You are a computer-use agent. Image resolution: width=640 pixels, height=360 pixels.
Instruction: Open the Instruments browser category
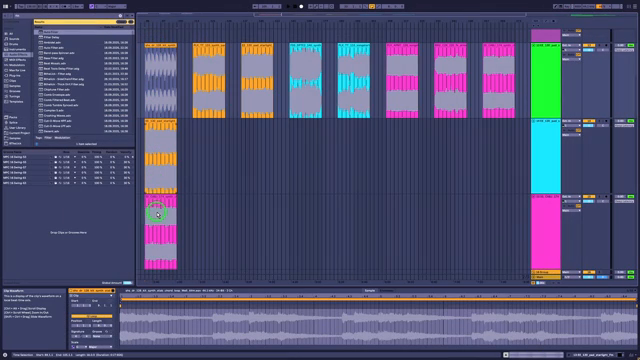17,49
